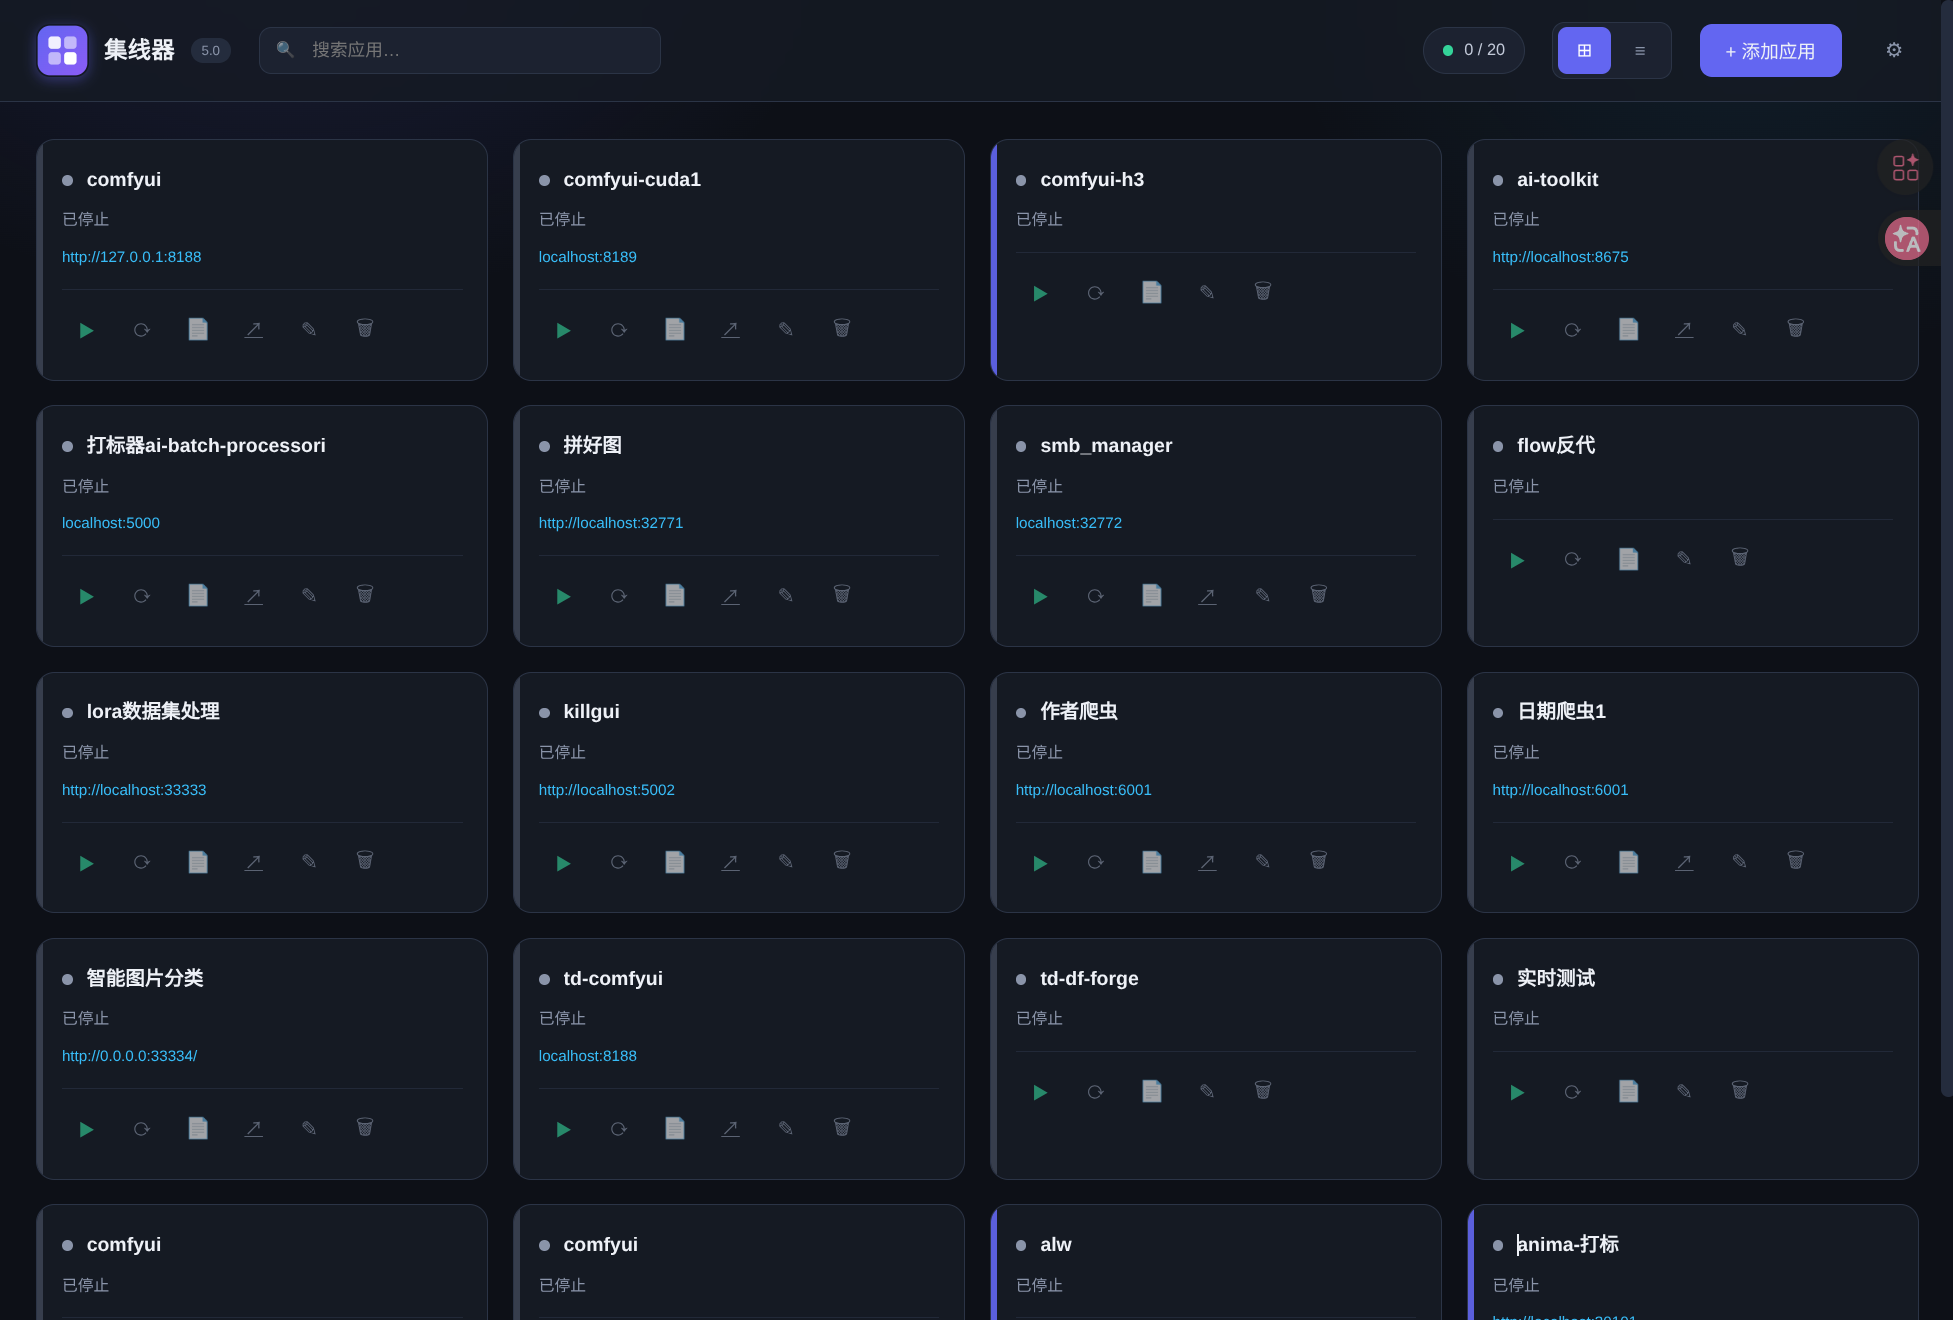Restart the 实时测试 app

click(x=1573, y=1092)
